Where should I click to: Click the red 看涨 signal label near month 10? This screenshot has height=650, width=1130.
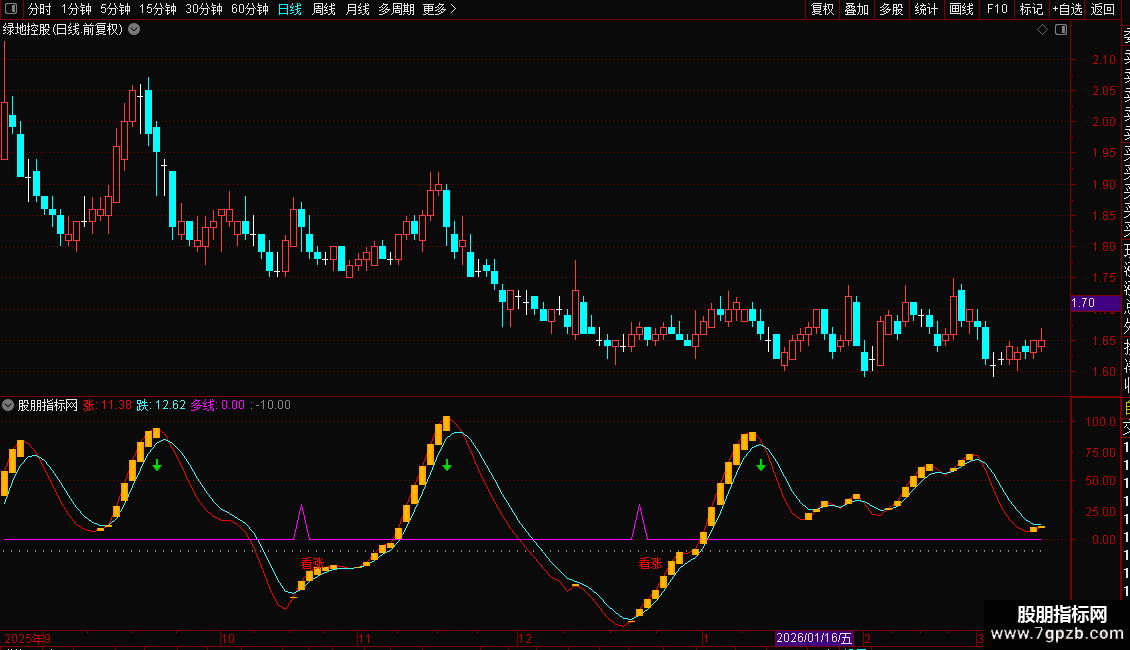tap(313, 563)
